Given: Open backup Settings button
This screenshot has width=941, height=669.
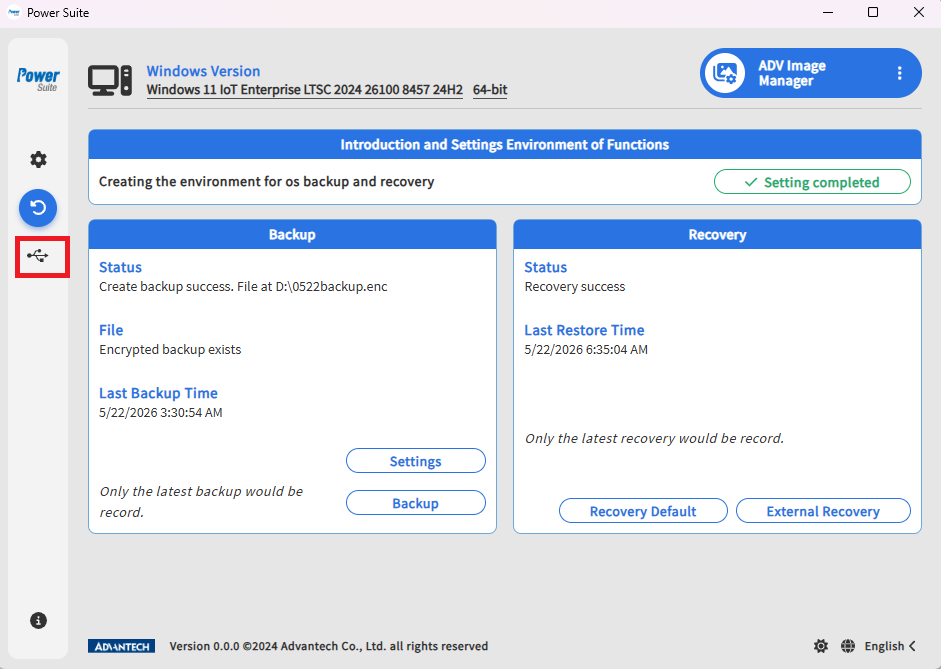Looking at the screenshot, I should [415, 461].
